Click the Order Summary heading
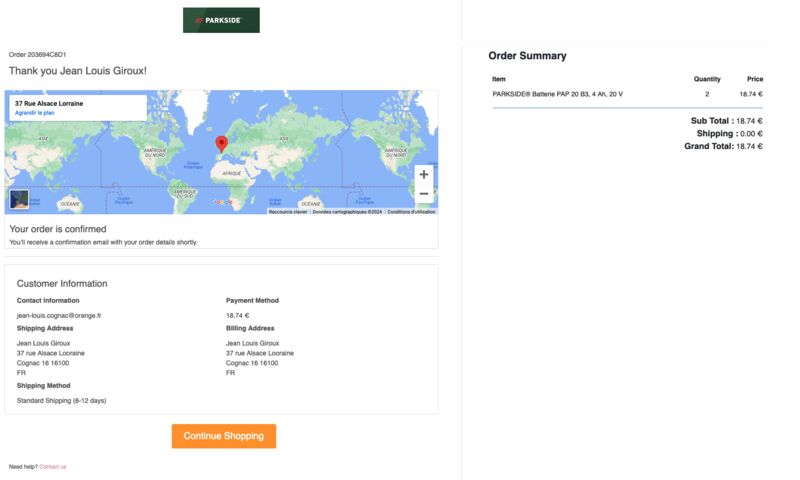The height and width of the screenshot is (480, 800). (x=527, y=56)
